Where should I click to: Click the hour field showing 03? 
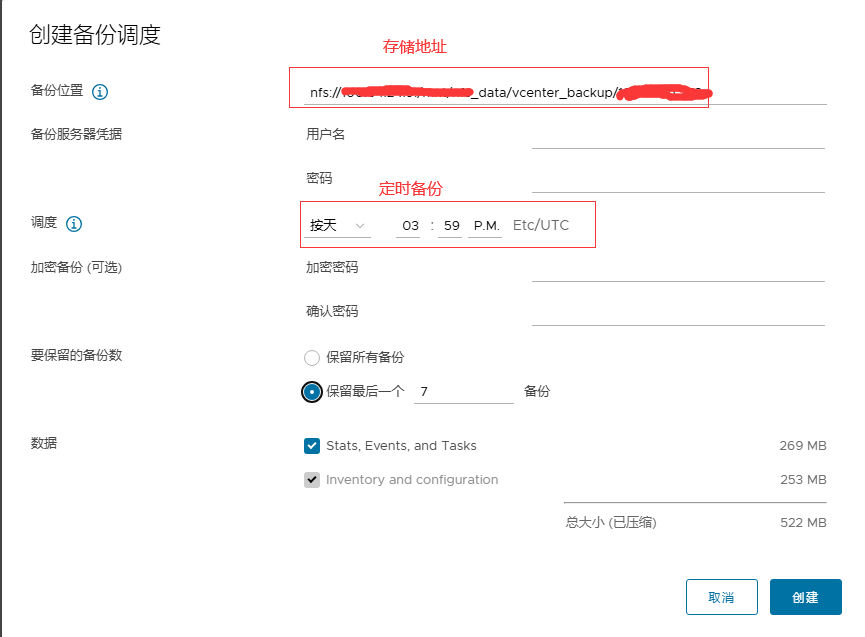point(409,226)
